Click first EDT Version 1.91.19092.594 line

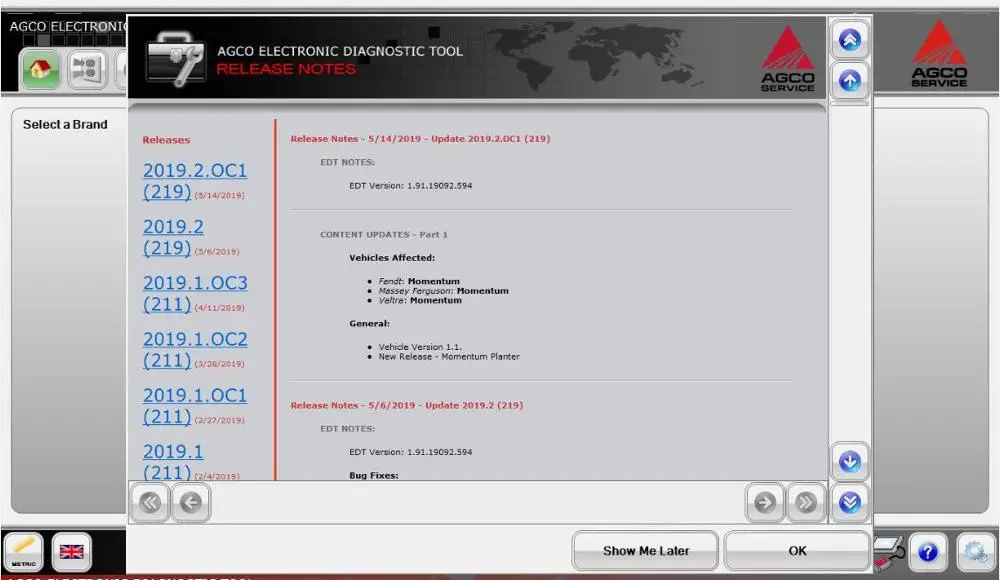click(411, 186)
